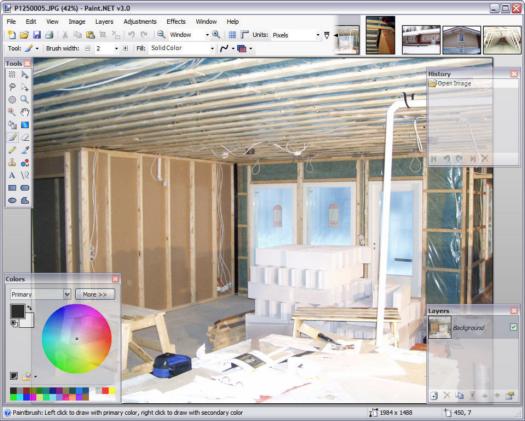The height and width of the screenshot is (421, 525).
Task: Open the Effects menu
Action: pos(176,21)
